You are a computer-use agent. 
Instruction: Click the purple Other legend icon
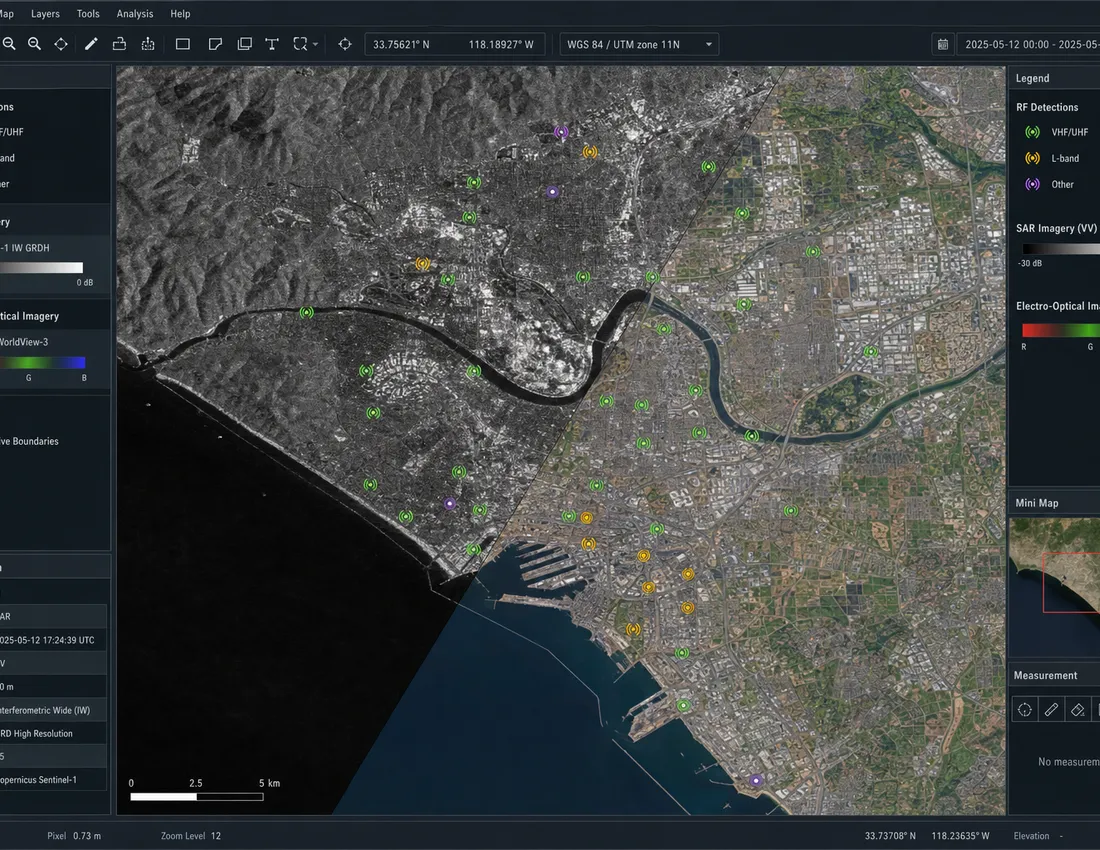(x=1033, y=184)
